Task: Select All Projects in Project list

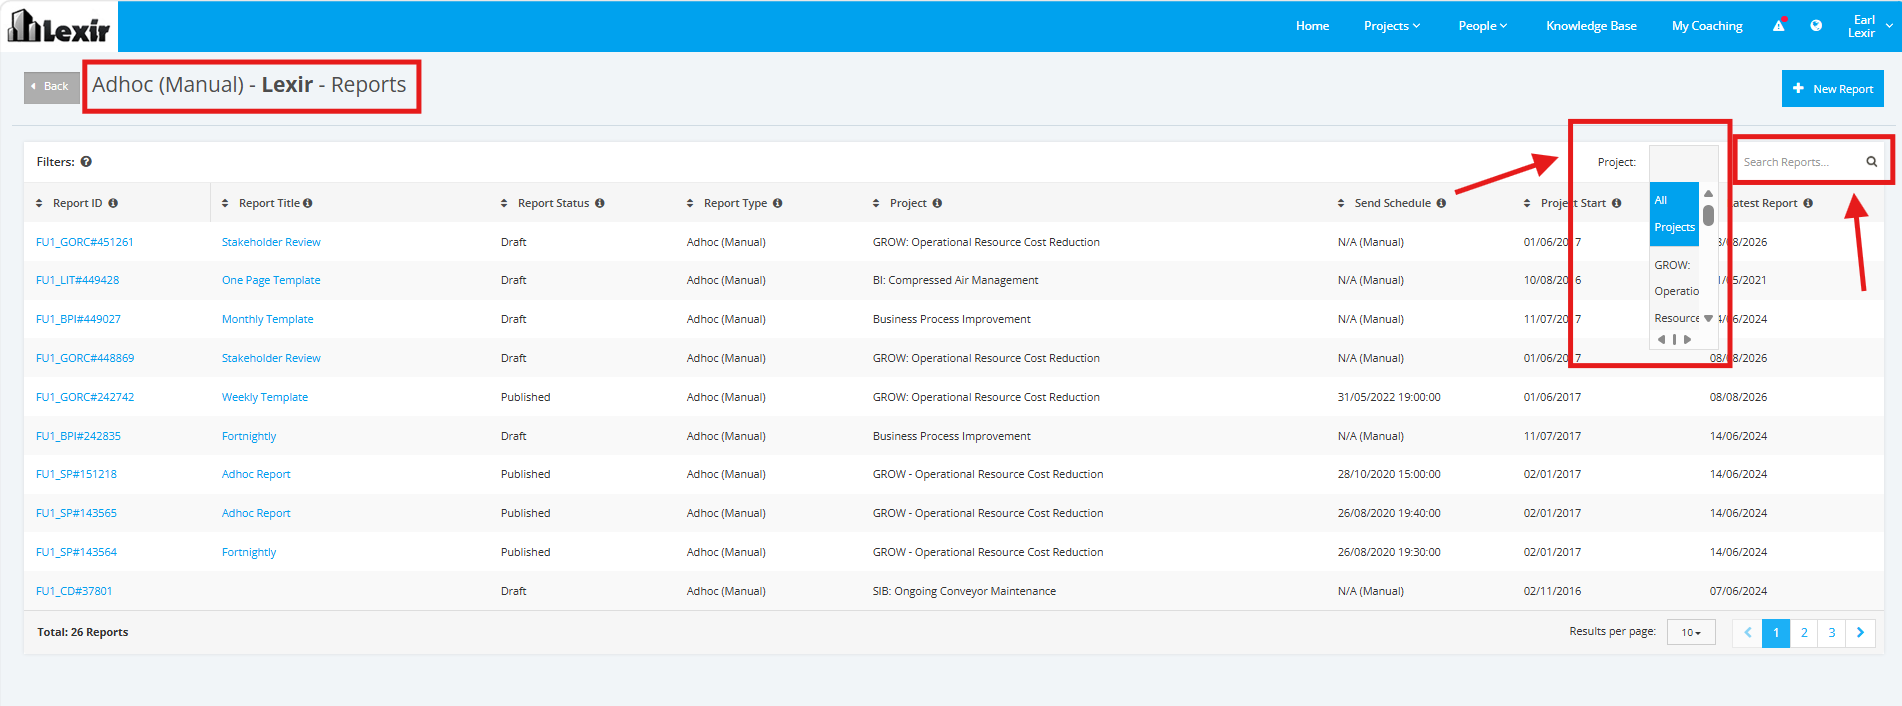Action: (1674, 214)
